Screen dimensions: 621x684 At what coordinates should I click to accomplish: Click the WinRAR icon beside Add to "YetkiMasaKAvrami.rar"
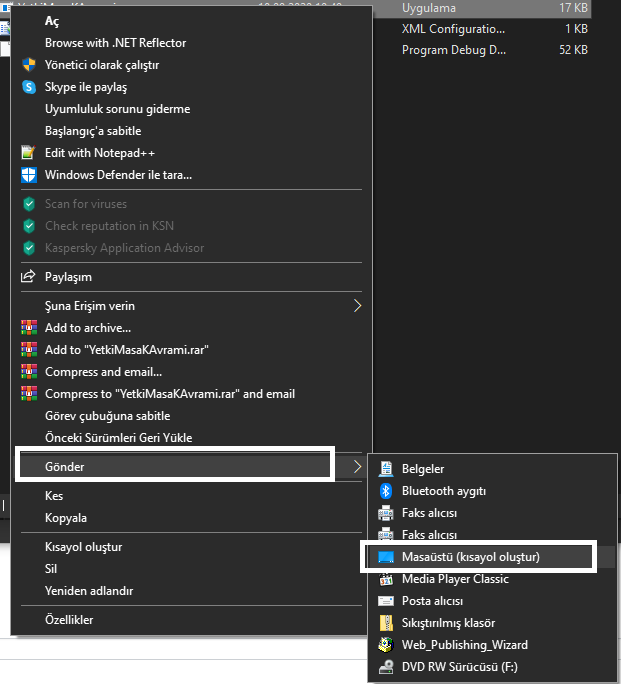tap(29, 349)
